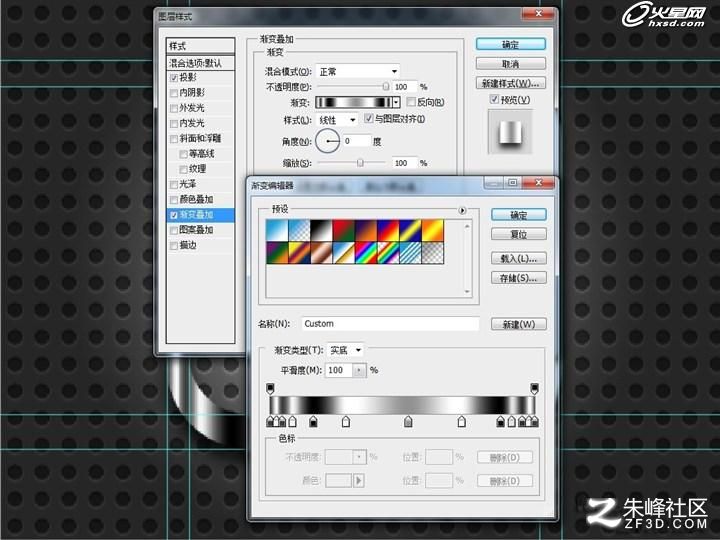Select the 描边 stroke row
The image size is (720, 540).
[201, 245]
